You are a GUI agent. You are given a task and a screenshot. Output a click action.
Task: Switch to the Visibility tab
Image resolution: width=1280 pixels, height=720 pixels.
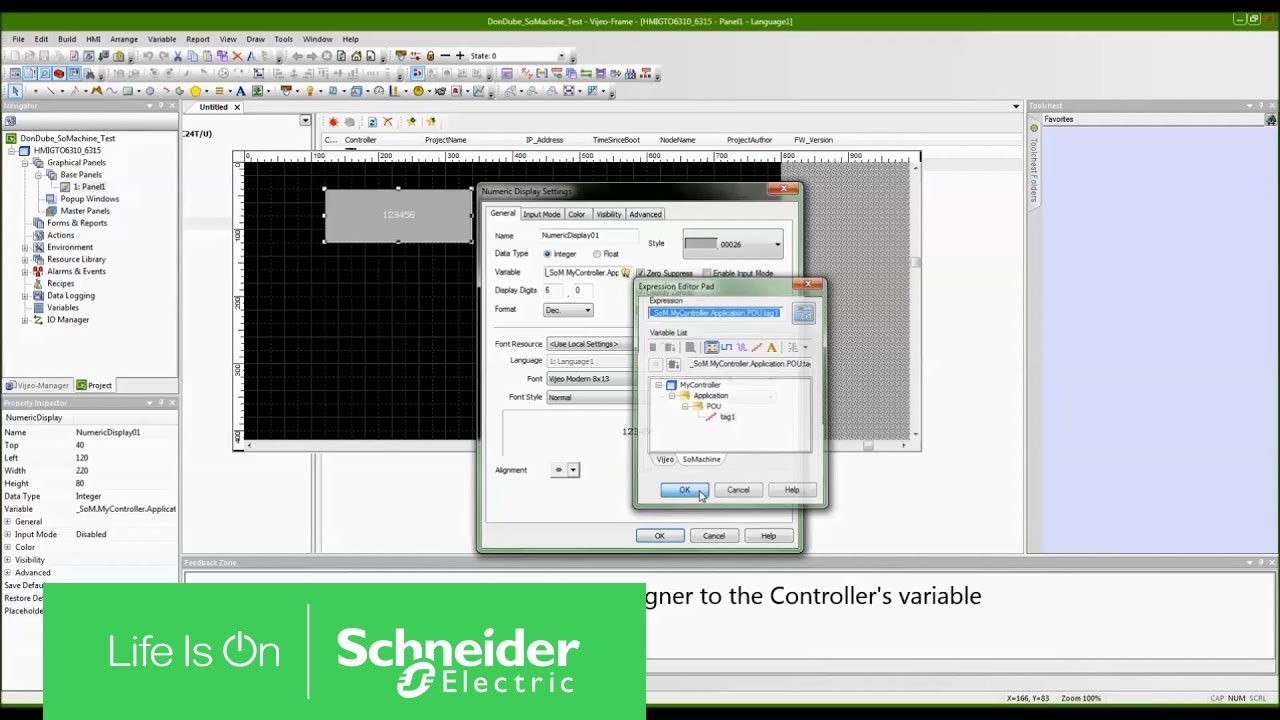[609, 214]
